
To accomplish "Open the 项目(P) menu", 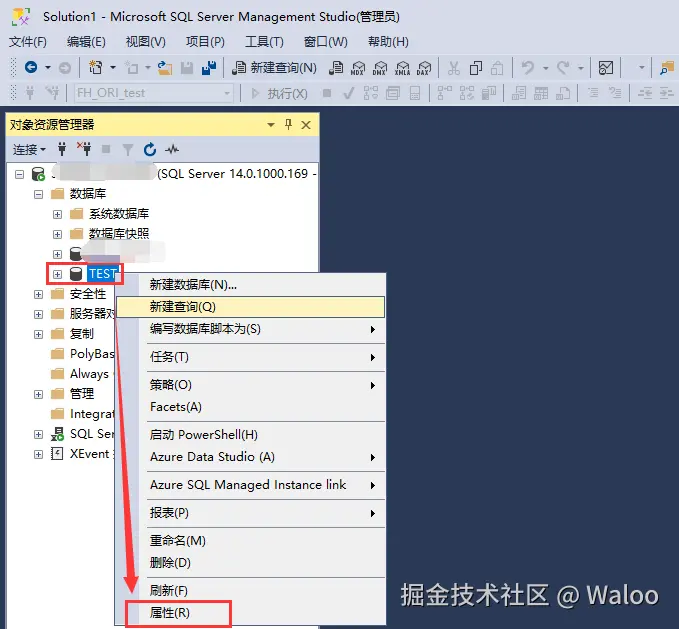I will pyautogui.click(x=205, y=42).
